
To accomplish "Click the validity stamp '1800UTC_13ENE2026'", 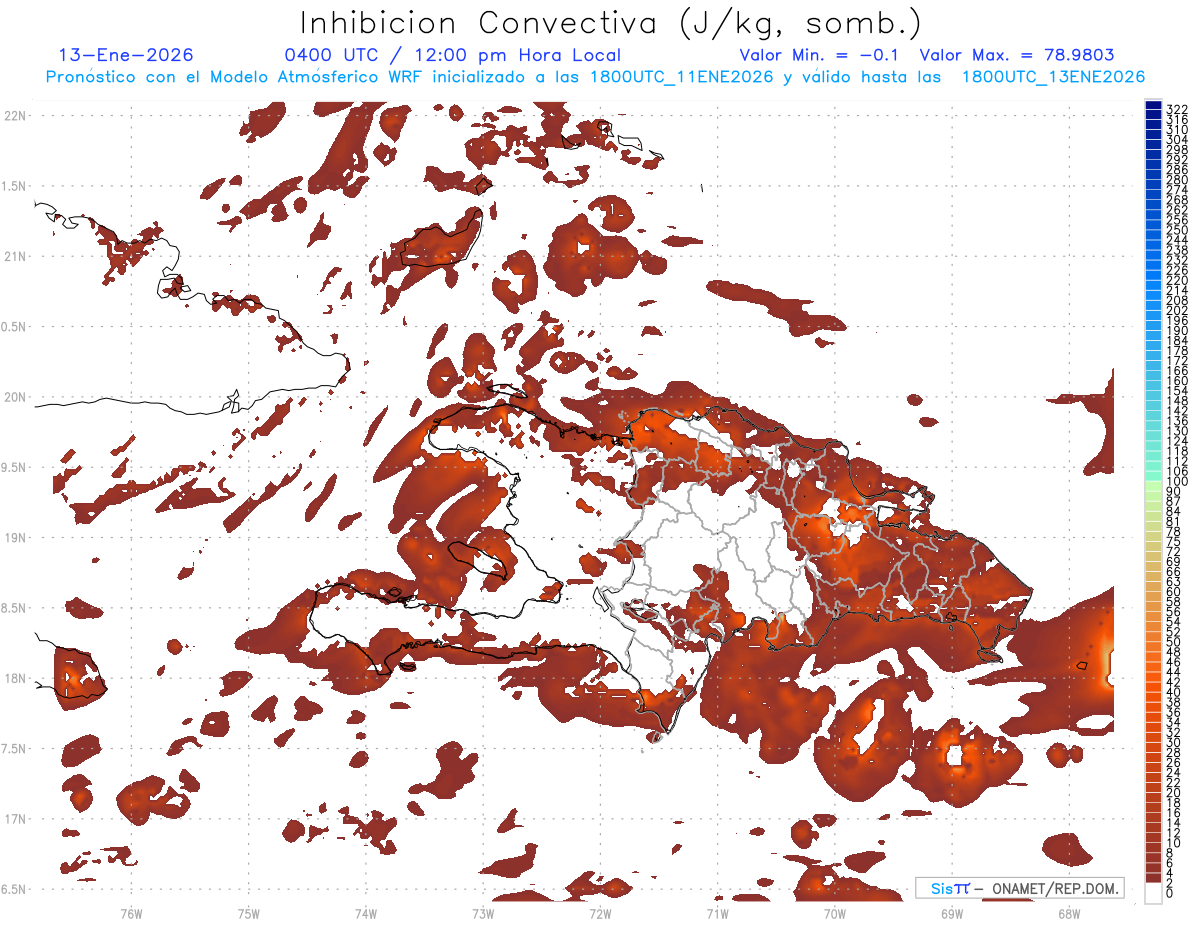I will click(1053, 77).
